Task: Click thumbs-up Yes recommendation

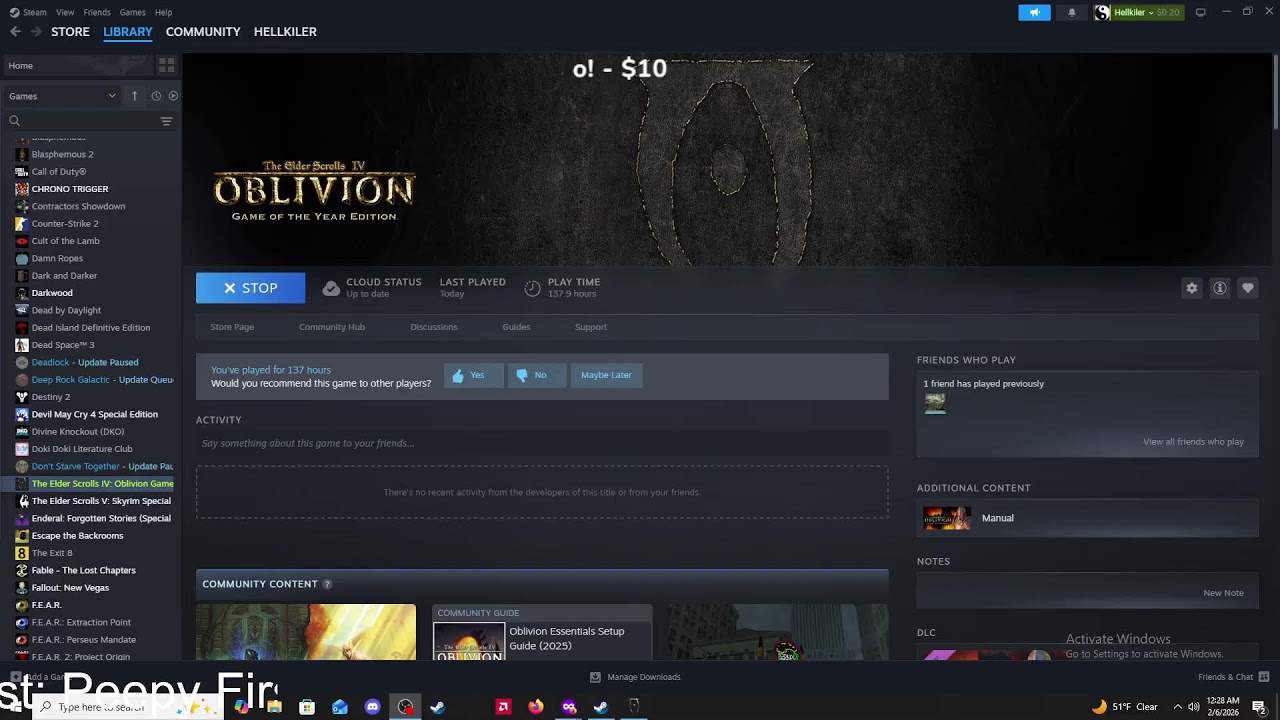Action: tap(474, 375)
